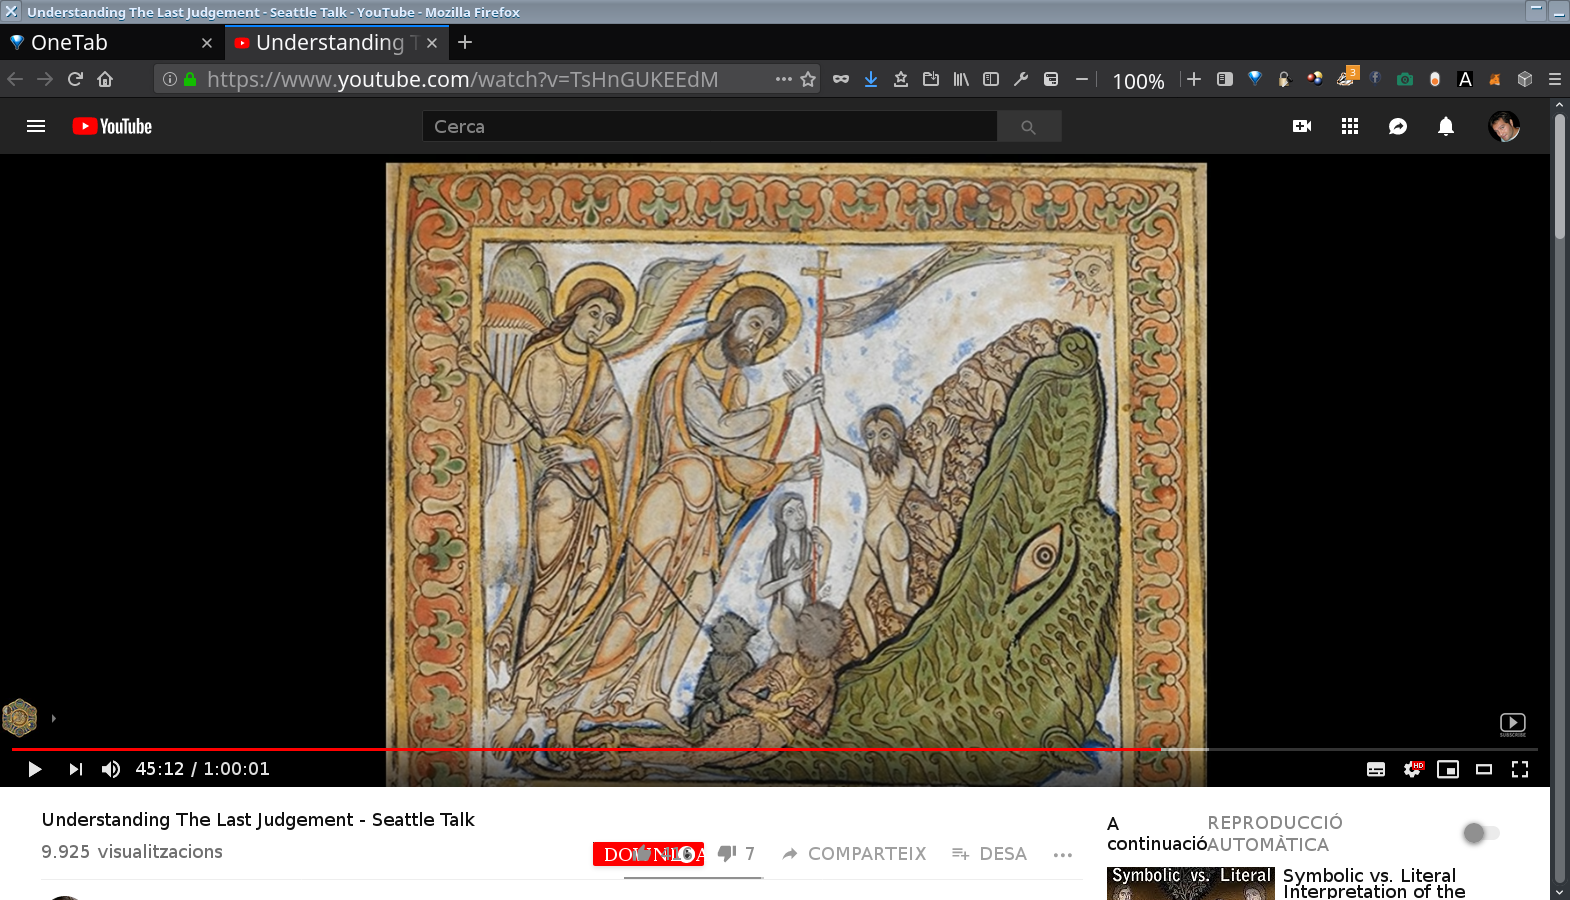Click COMPARTEIX share button
Viewport: 1570px width, 900px height.
point(854,854)
